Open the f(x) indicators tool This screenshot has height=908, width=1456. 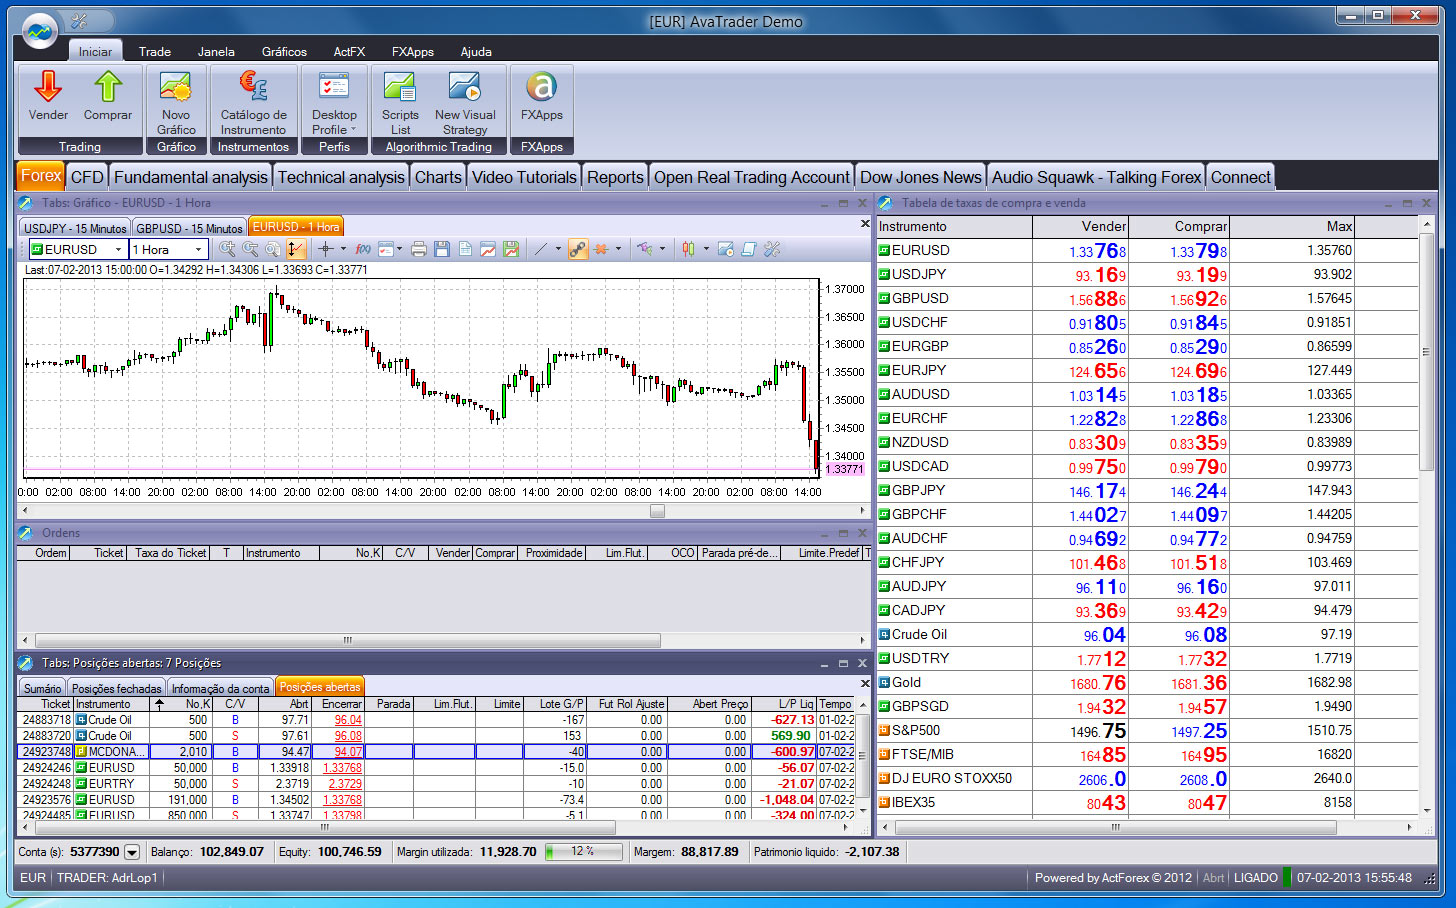pos(363,249)
